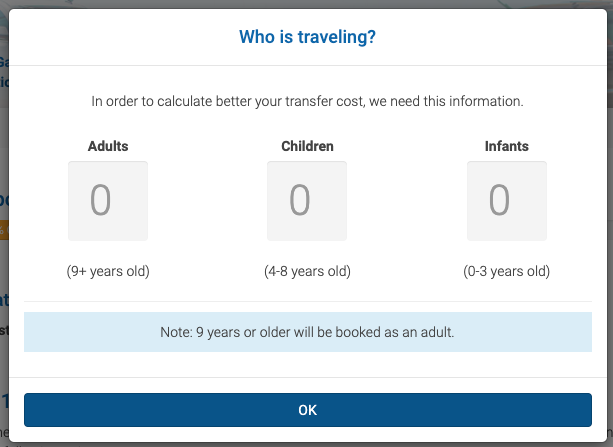Image resolution: width=613 pixels, height=447 pixels.
Task: Click the Adults label
Action: [x=108, y=146]
